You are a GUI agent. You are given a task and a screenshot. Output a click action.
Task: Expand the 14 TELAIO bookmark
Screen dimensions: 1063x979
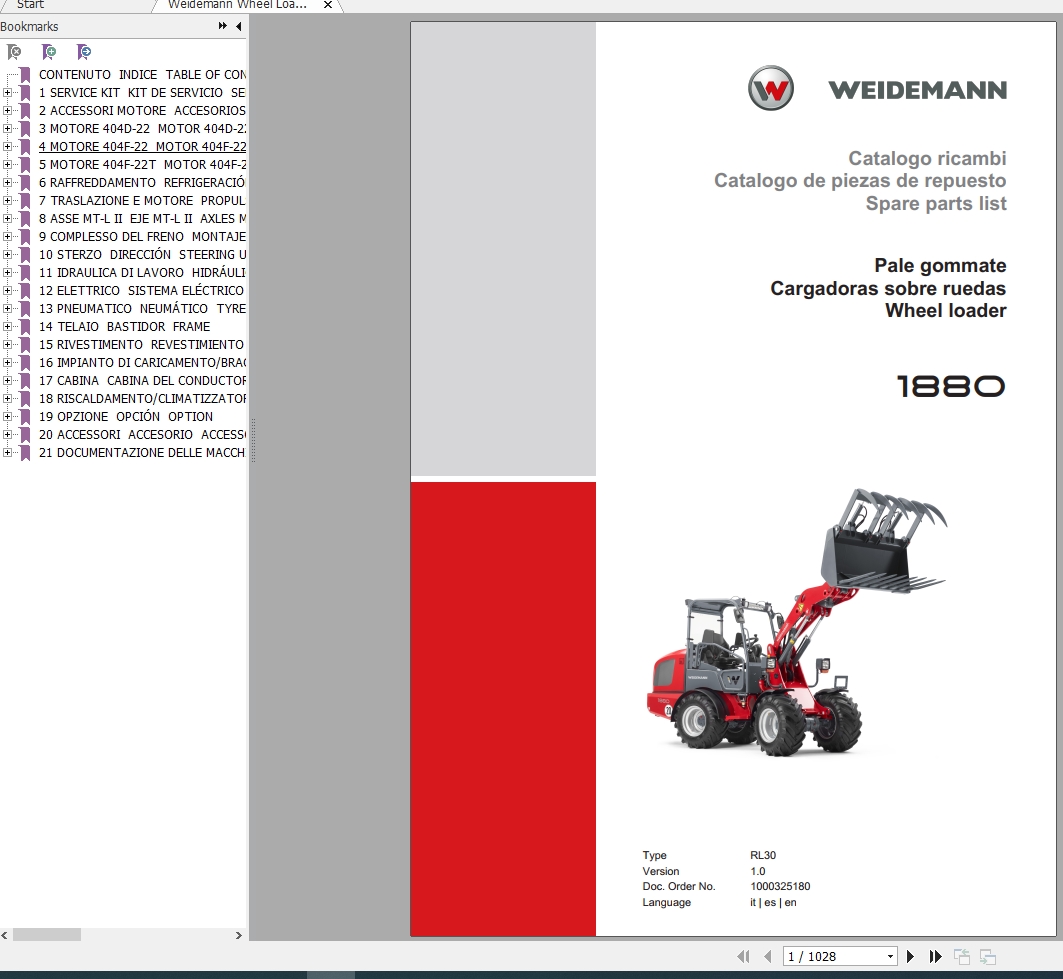(x=7, y=327)
